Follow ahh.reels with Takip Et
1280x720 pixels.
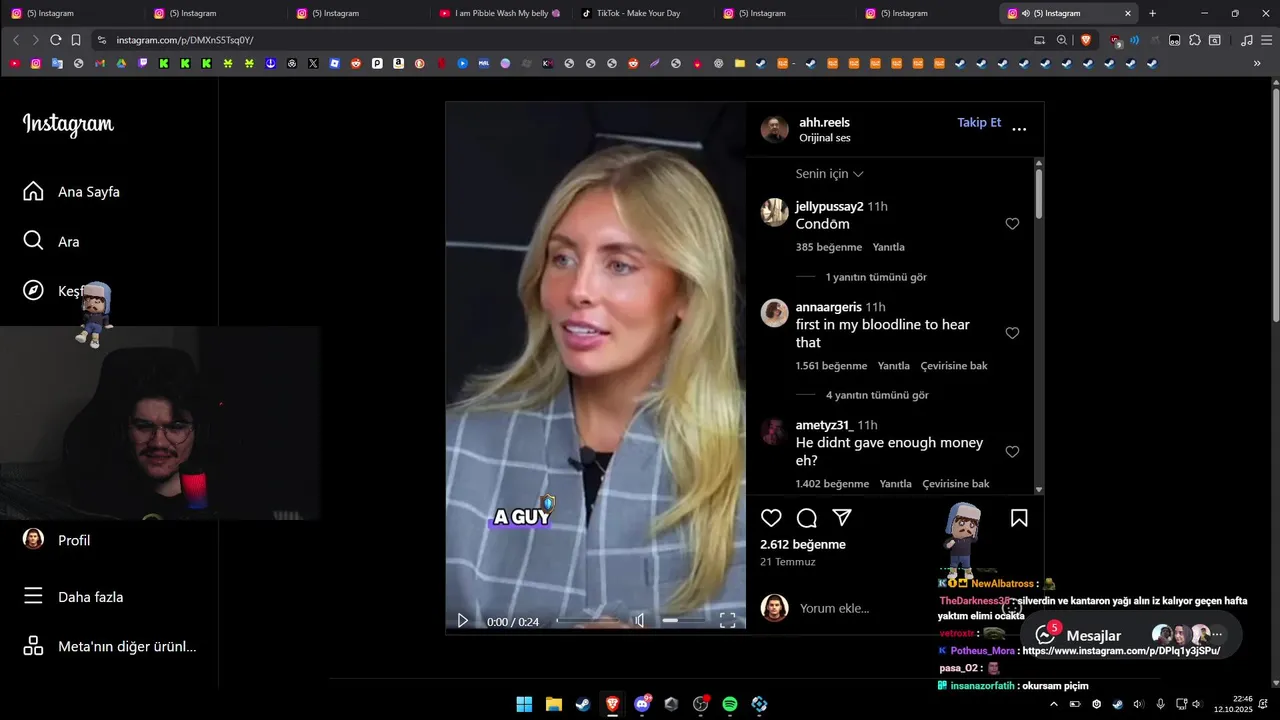pos(979,123)
